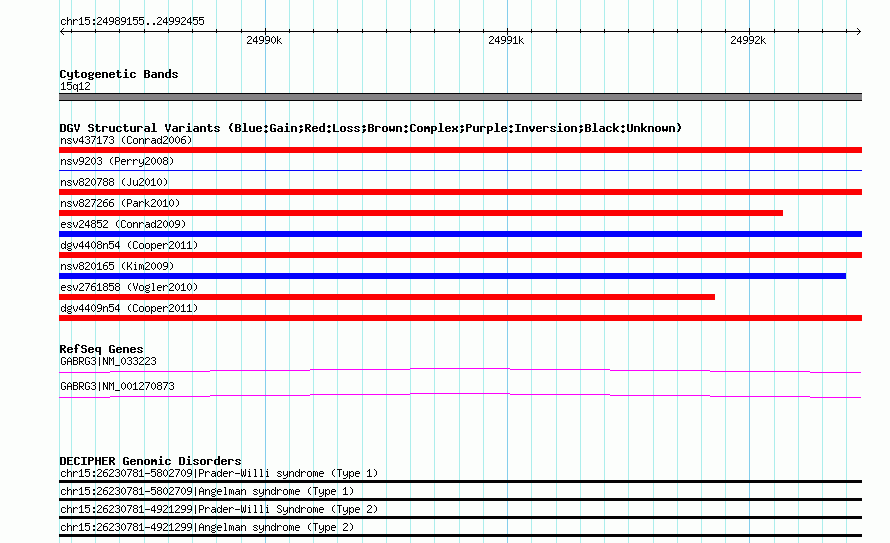Open nsv827266 (Park2010) variant label

120,203
